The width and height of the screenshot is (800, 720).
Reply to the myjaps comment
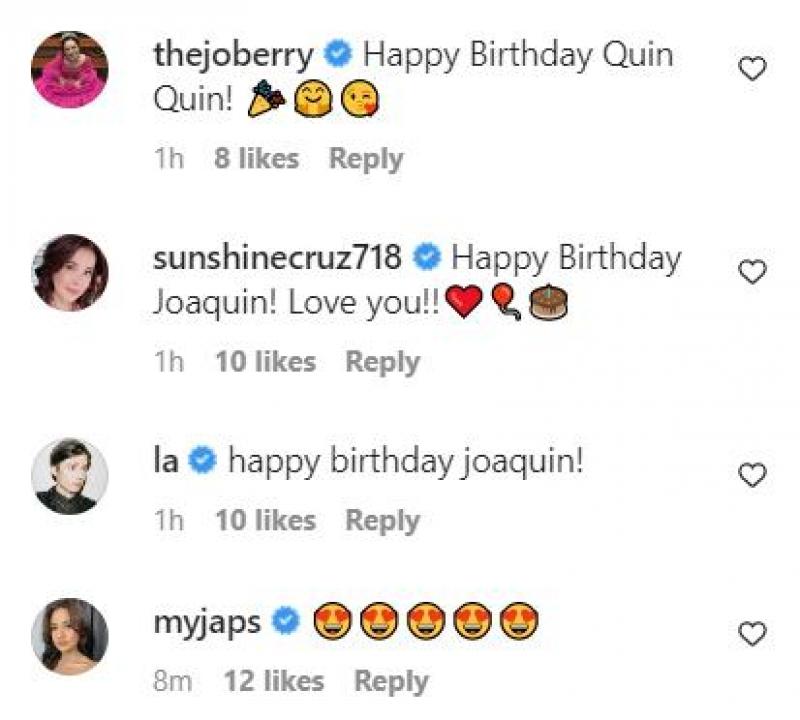pyautogui.click(x=391, y=682)
